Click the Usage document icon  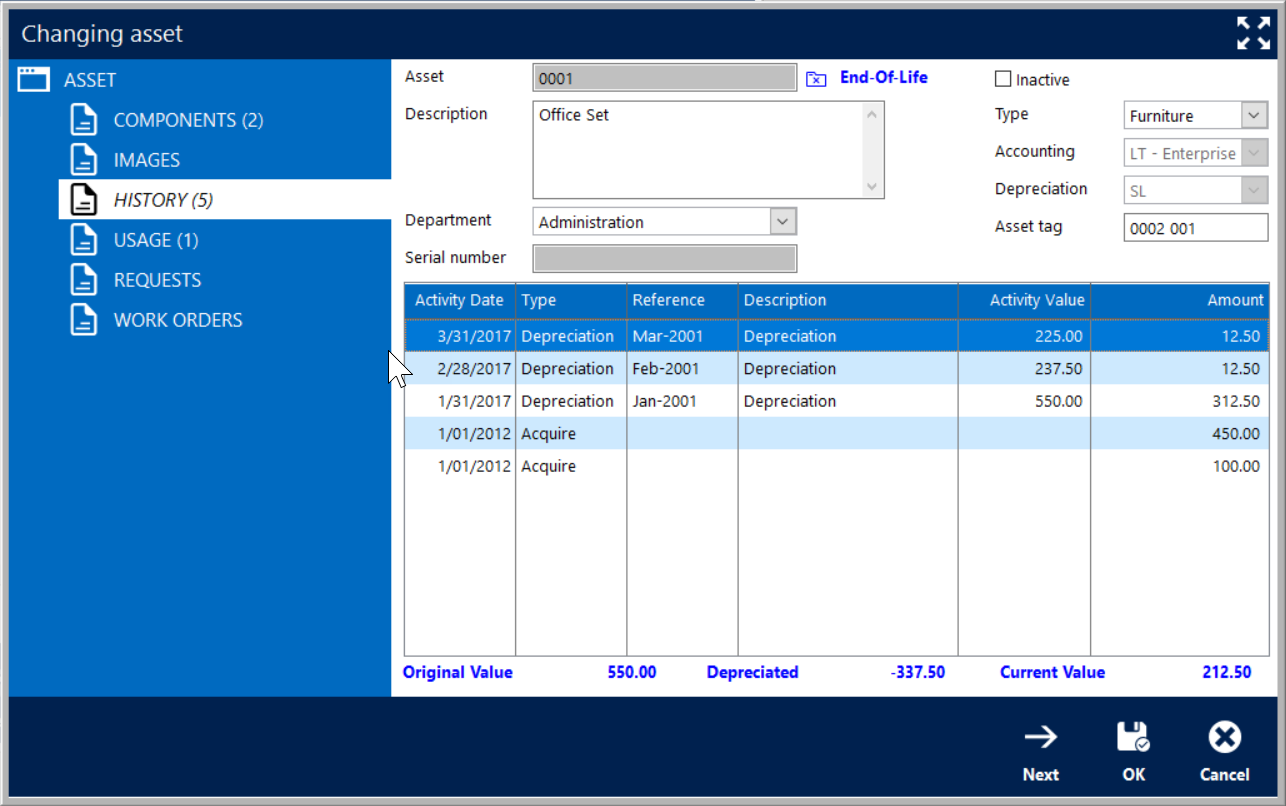(x=84, y=240)
